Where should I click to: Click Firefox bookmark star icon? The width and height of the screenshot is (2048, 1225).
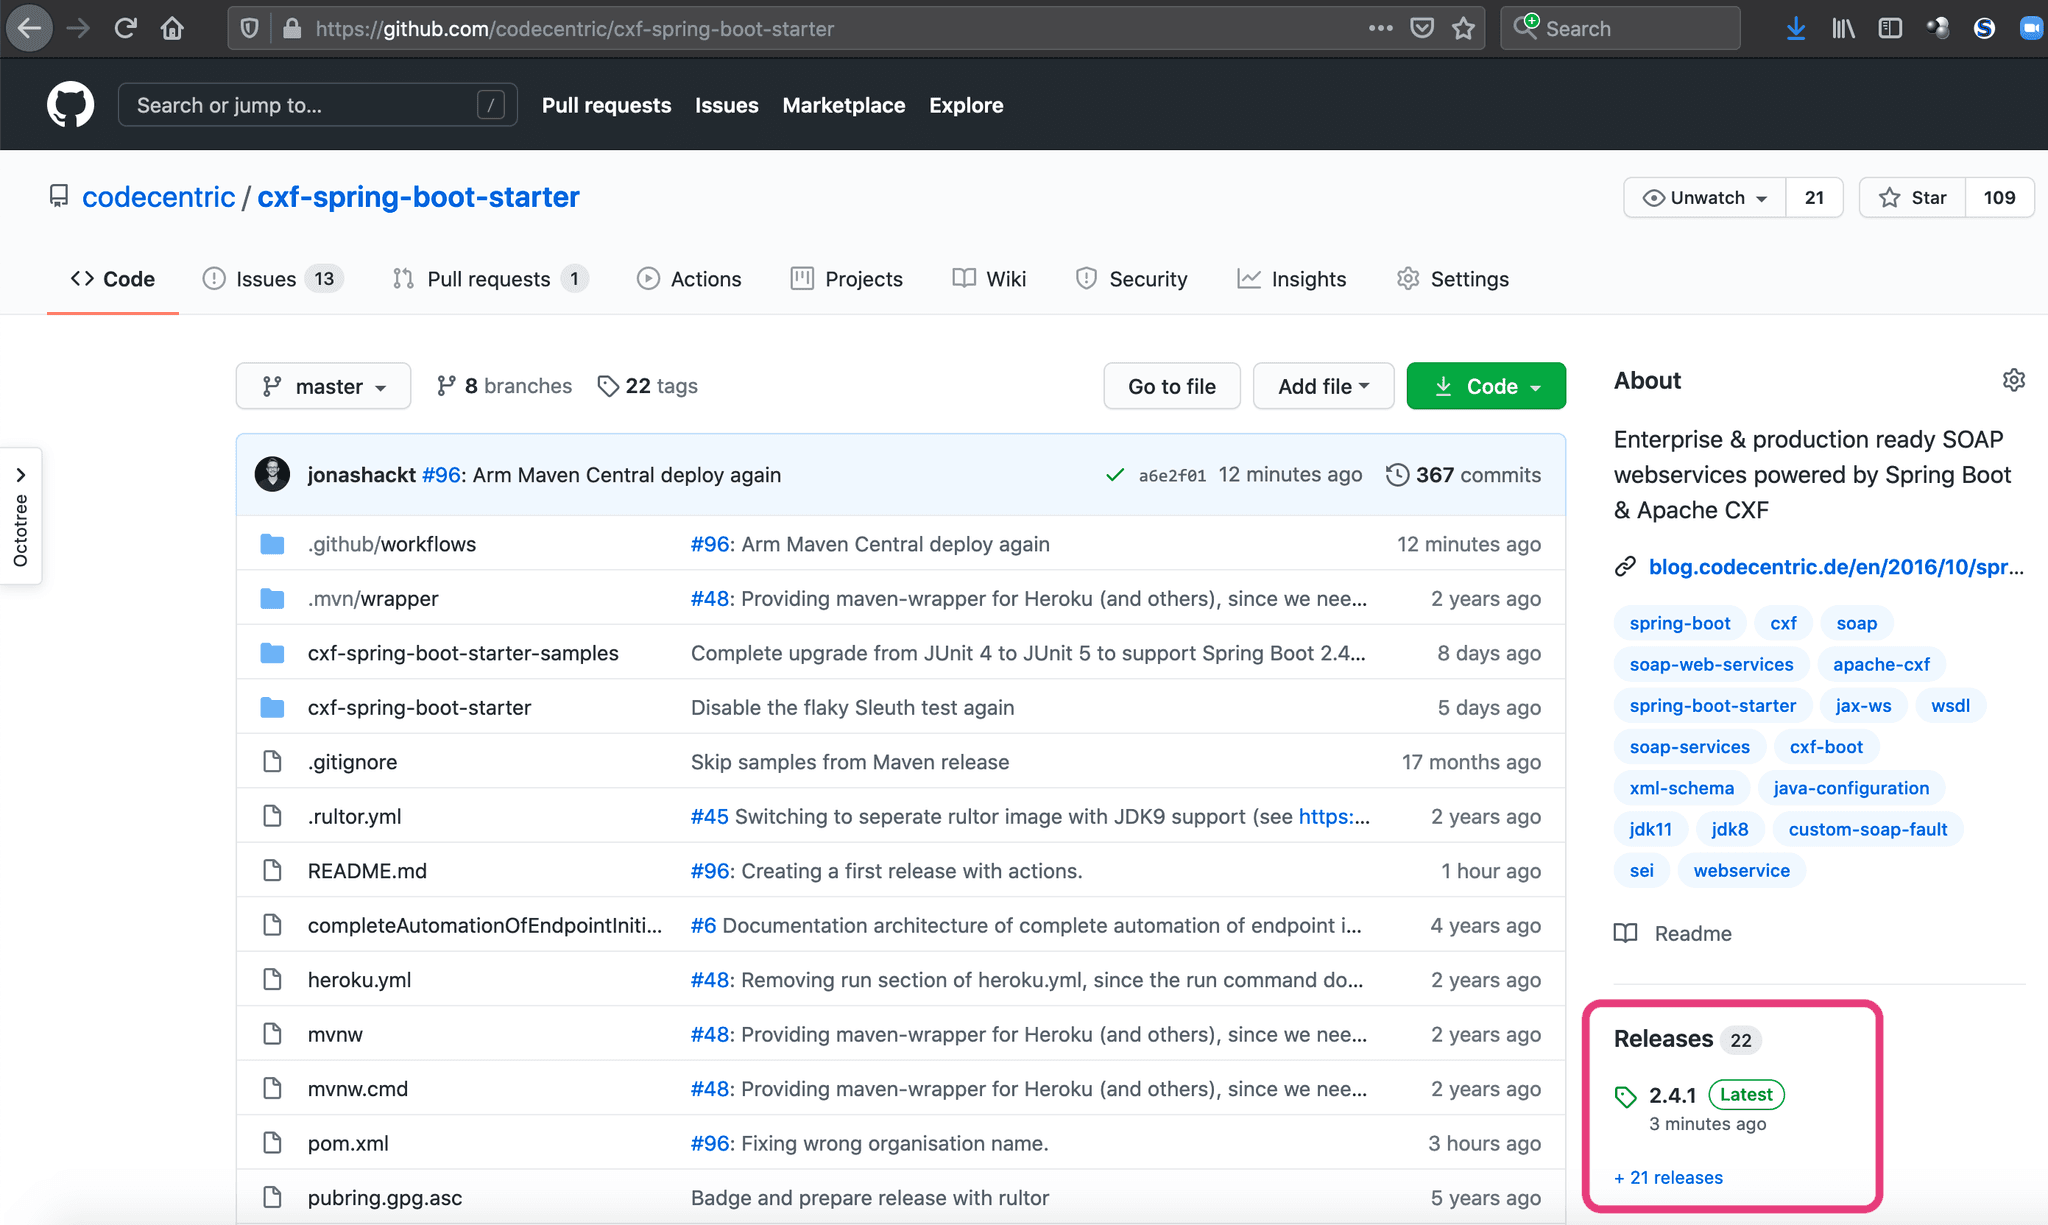tap(1463, 29)
